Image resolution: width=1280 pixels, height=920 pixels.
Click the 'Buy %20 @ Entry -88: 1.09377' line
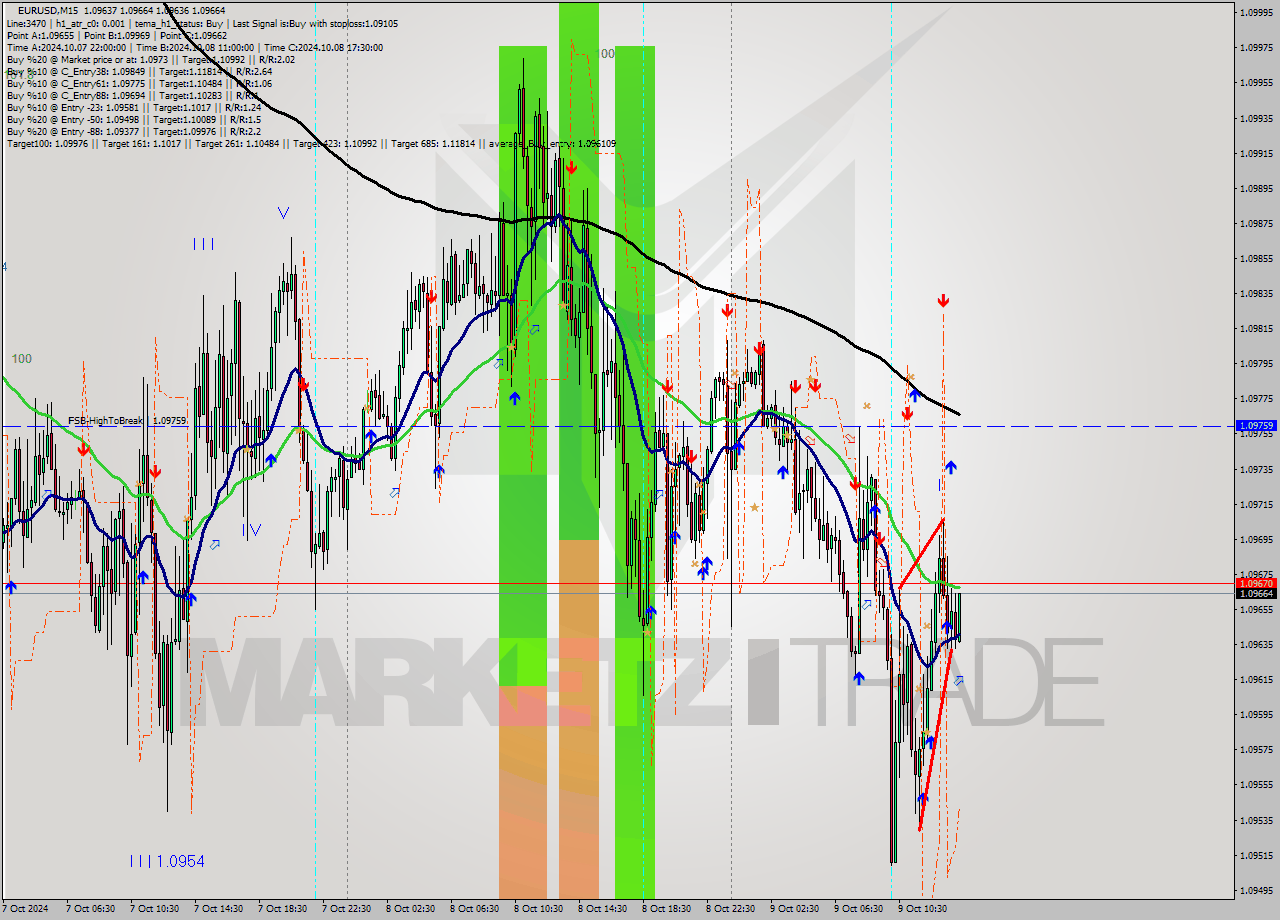click(x=134, y=131)
